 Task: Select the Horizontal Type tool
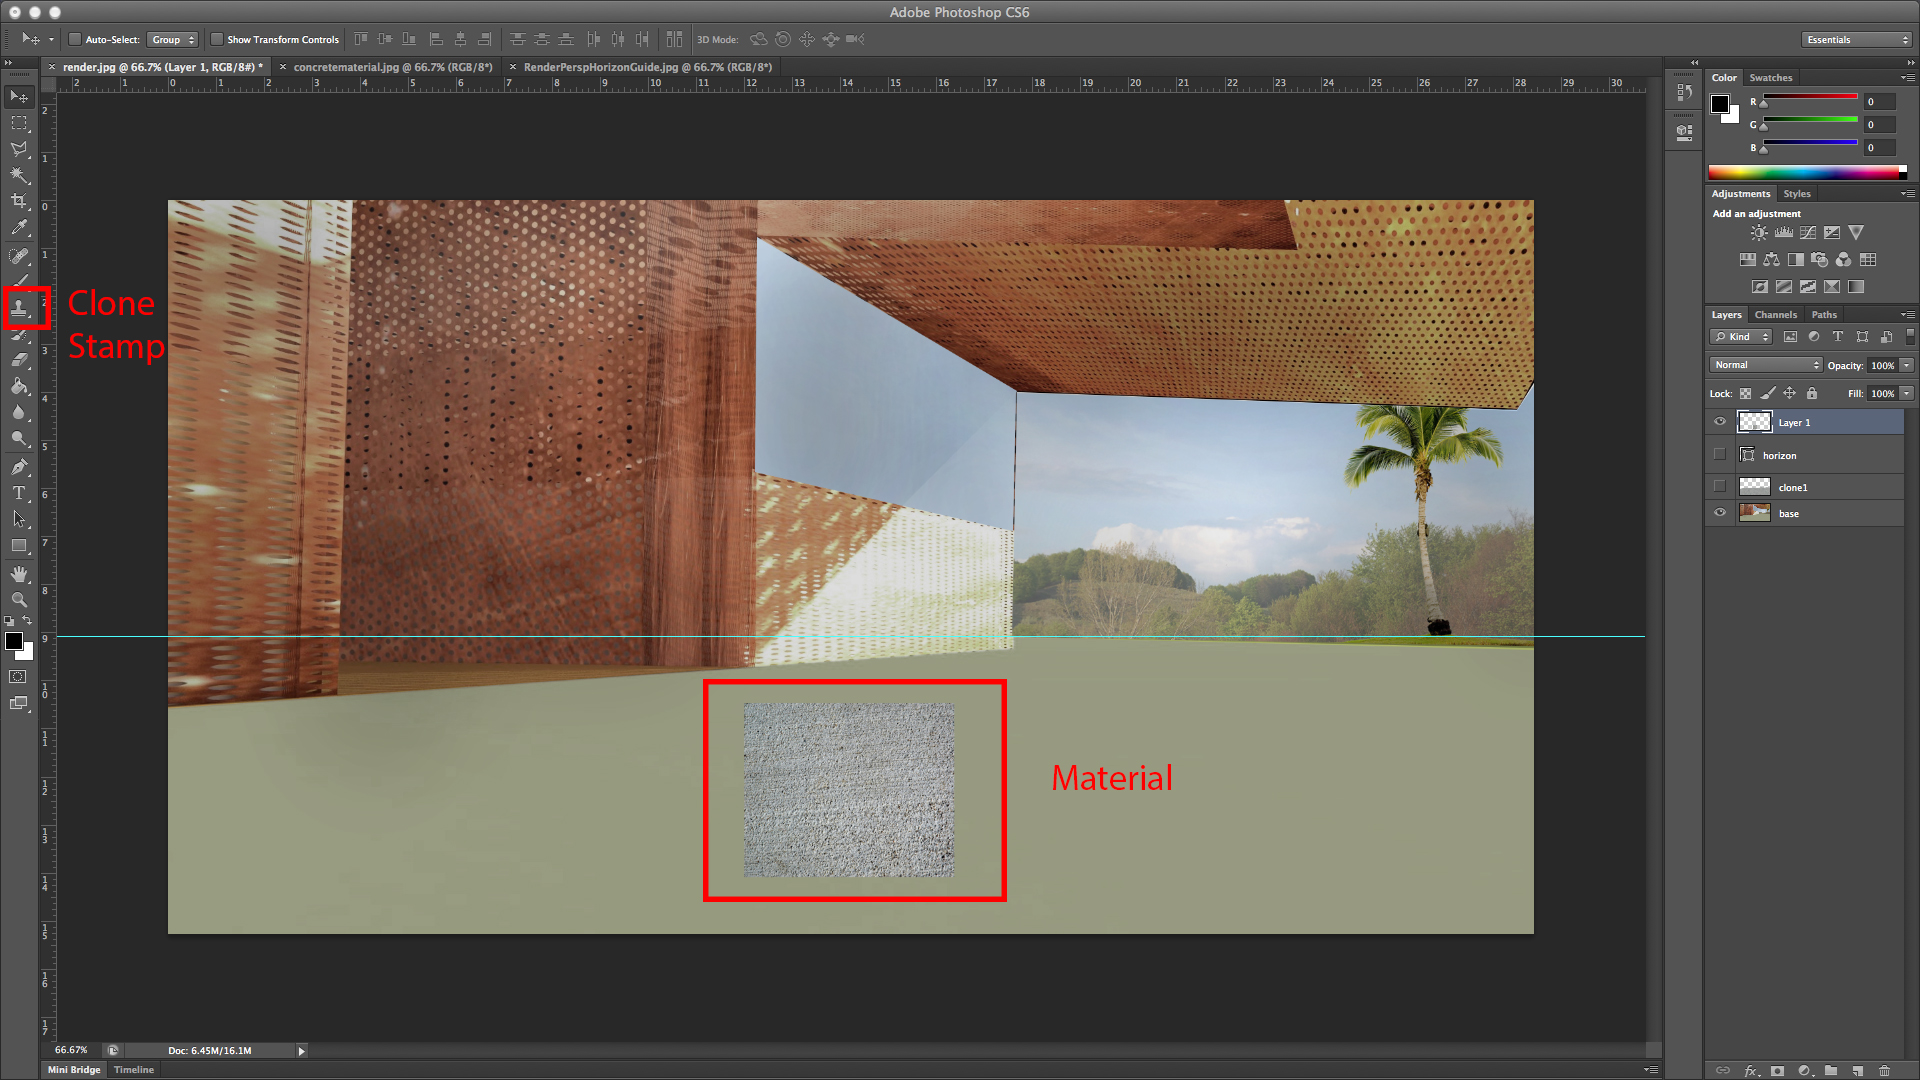coord(19,493)
